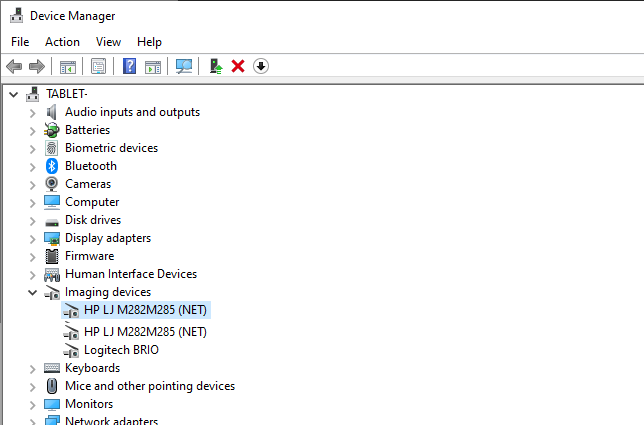This screenshot has height=425, width=644.
Task: Select the second HP LJ M282M285 (NET) entry
Action: 145,332
